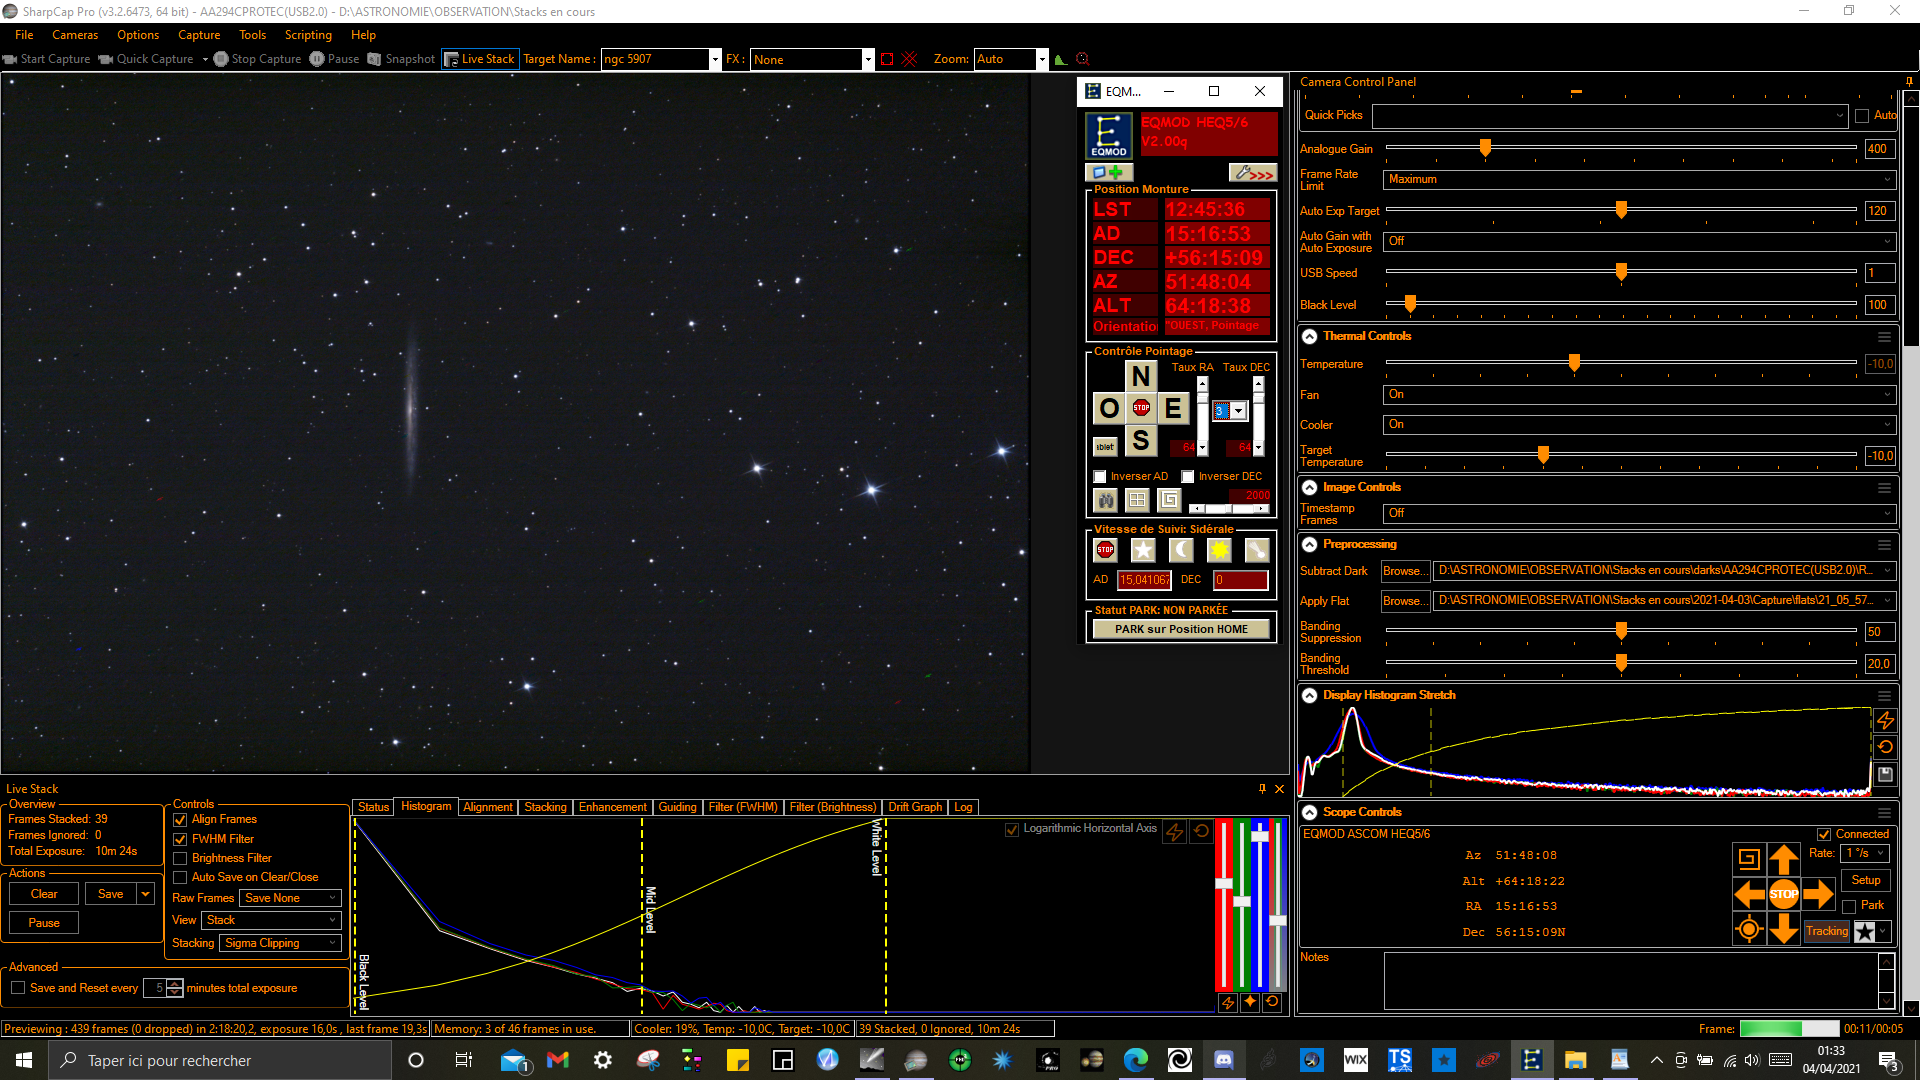Screen dimensions: 1920x1080
Task: Check Inverser DEC in EQMOD
Action: (1188, 477)
